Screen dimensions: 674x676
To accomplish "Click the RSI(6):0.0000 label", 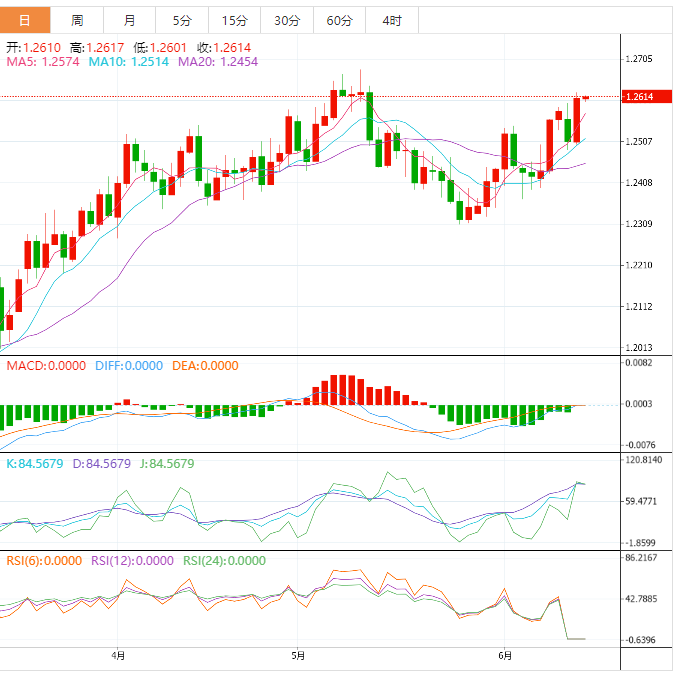I will pyautogui.click(x=44, y=561).
